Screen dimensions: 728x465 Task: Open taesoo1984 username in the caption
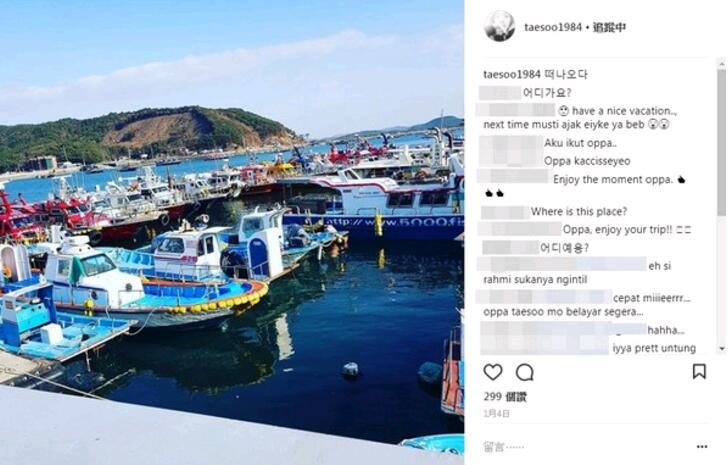[512, 74]
